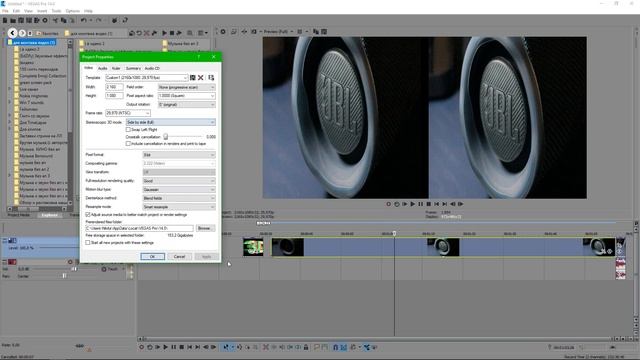Click the Height input field
Image resolution: width=640 pixels, height=360 pixels.
114,96
